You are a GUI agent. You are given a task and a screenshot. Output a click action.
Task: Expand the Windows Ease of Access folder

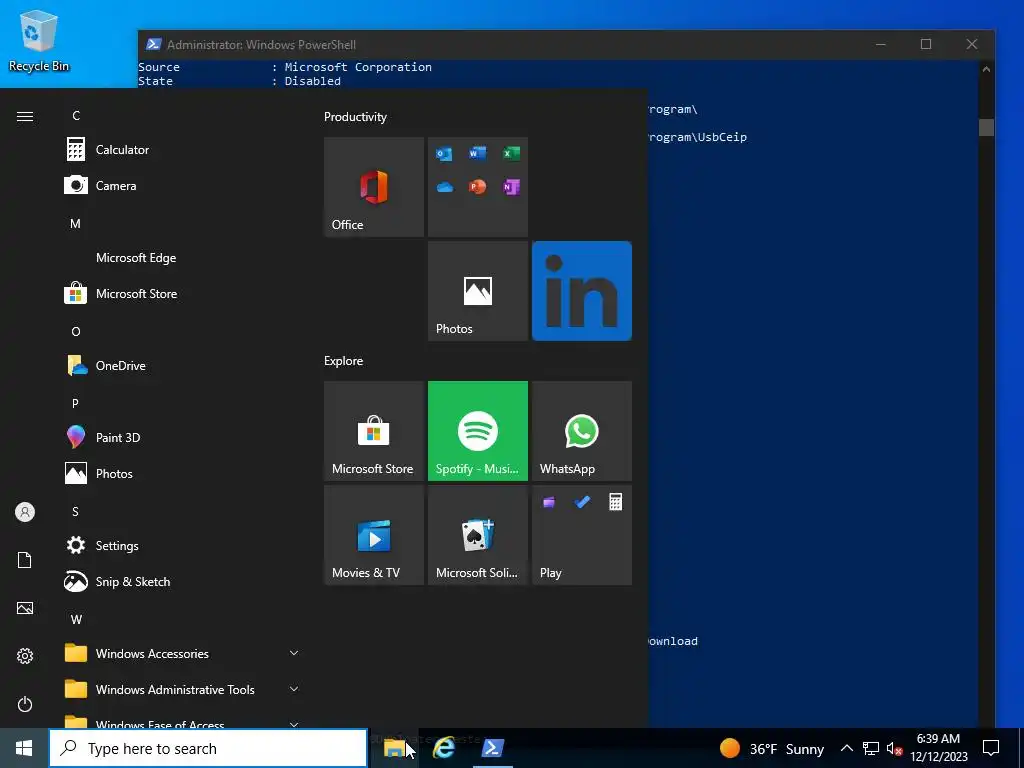[x=181, y=720]
